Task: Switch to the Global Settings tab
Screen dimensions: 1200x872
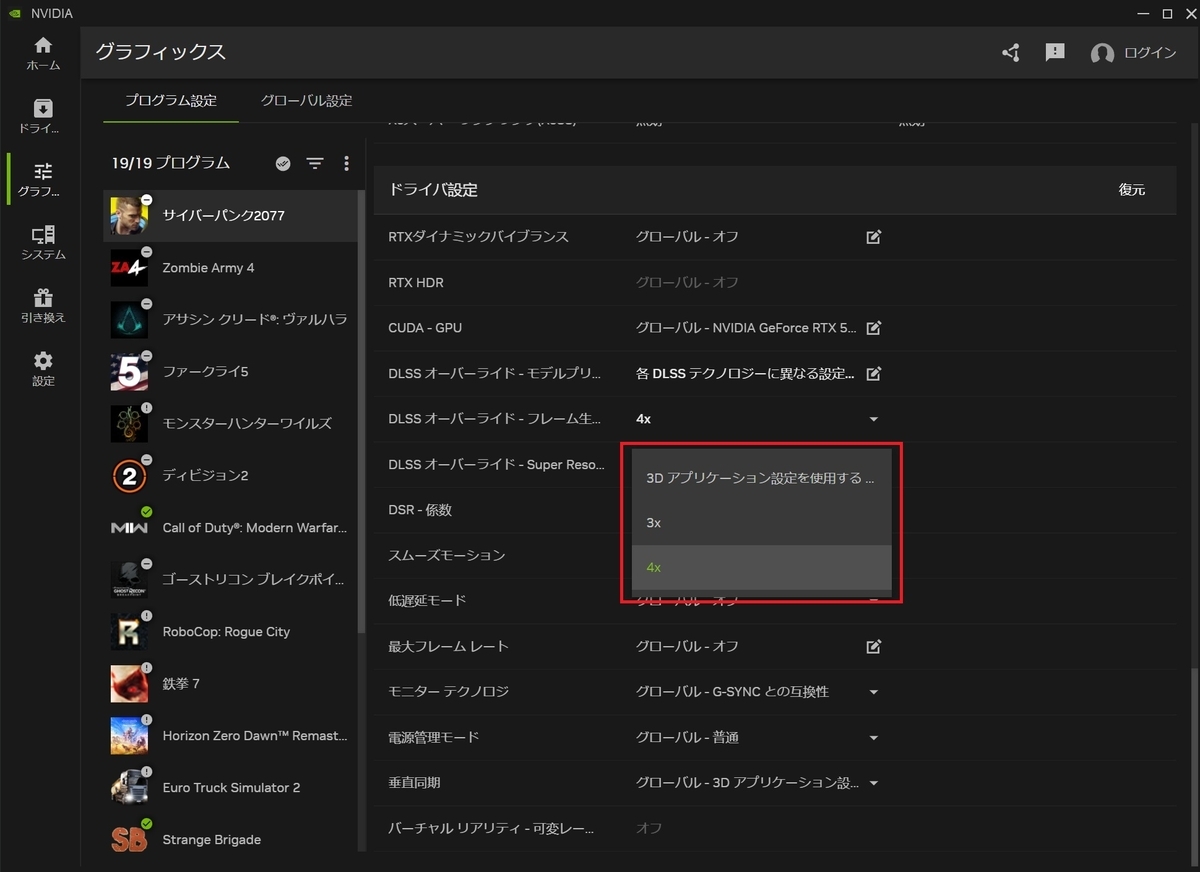Action: [306, 101]
